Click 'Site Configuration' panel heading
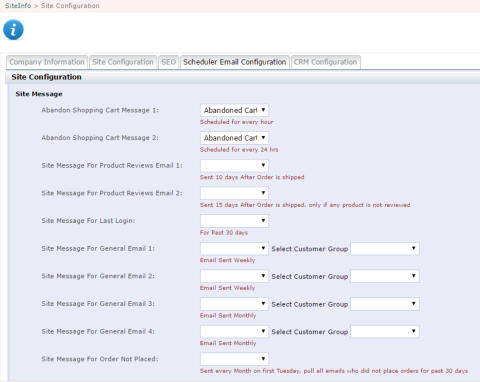The image size is (480, 382). pos(46,77)
